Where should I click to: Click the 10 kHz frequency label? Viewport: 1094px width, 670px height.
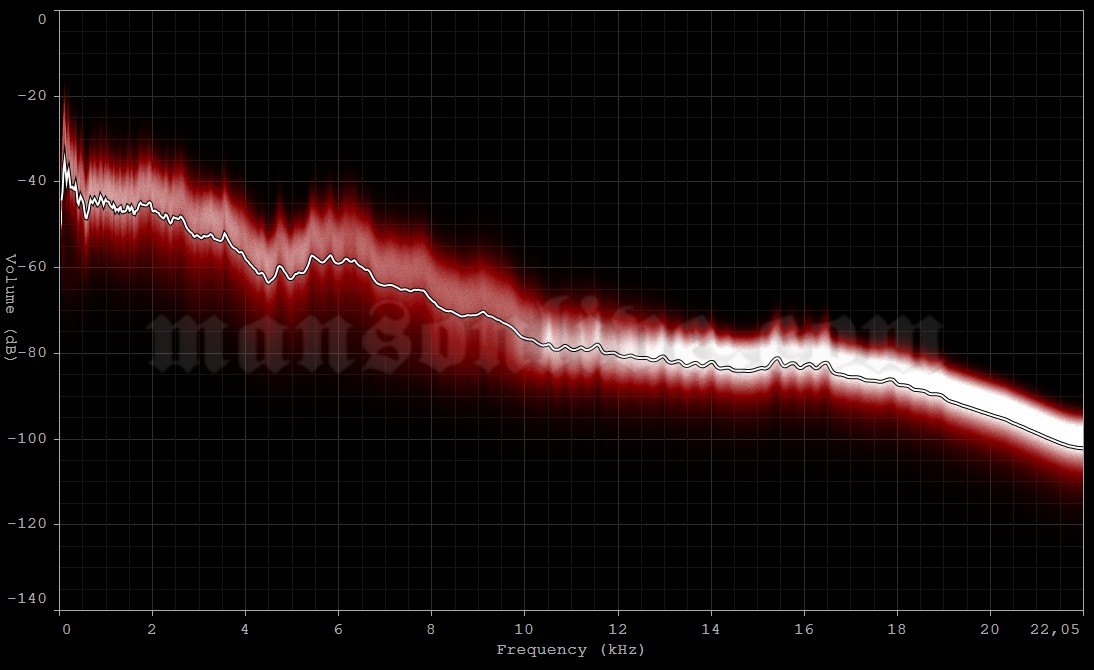coord(525,630)
